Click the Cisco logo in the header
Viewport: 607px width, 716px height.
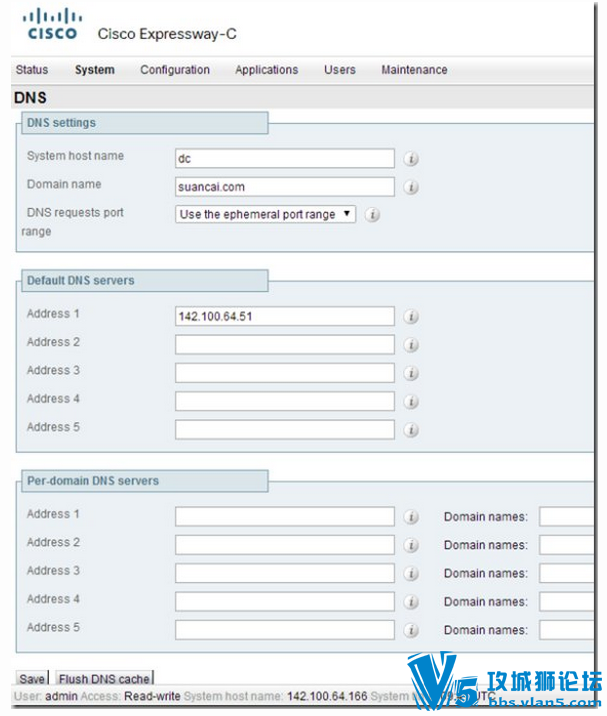[53, 23]
